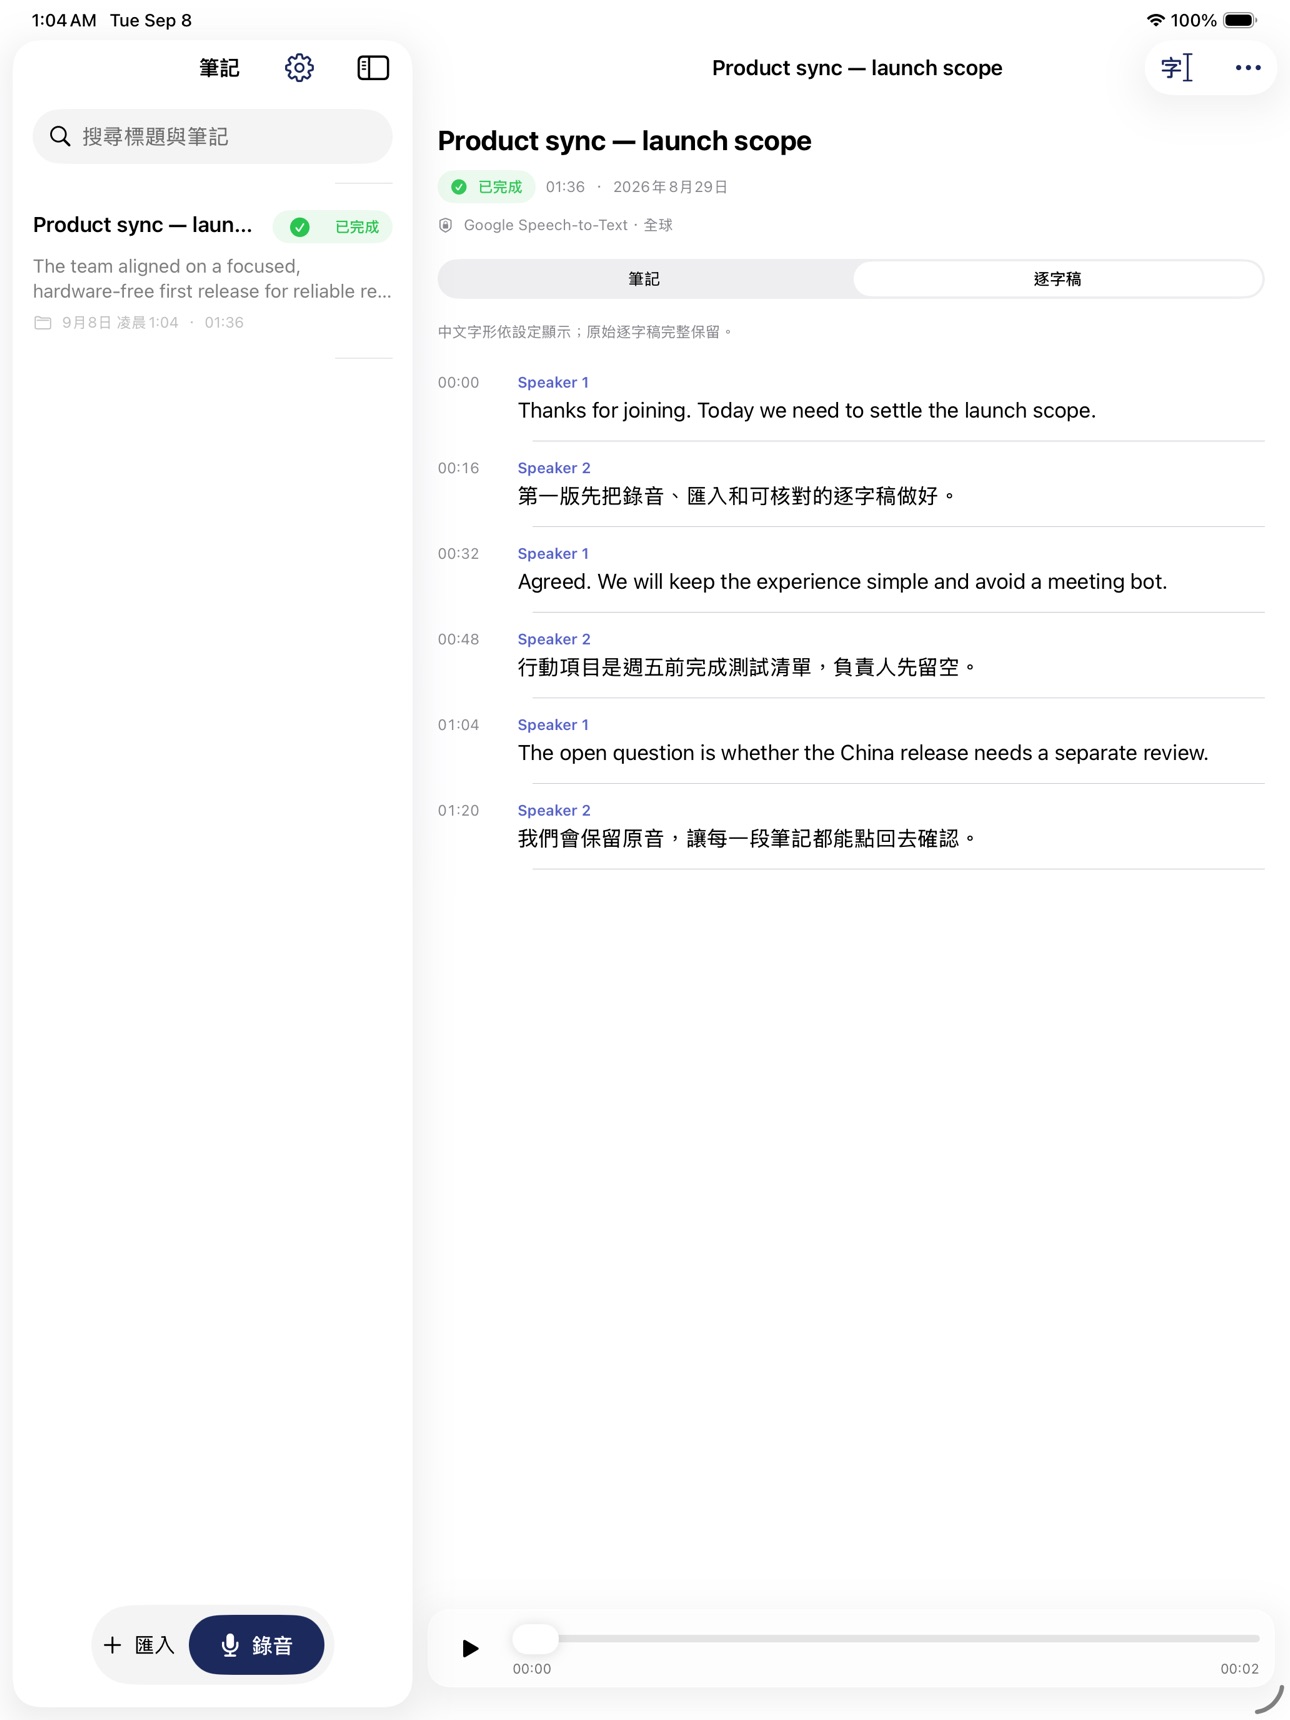Image resolution: width=1290 pixels, height=1720 pixels.
Task: Focus the 搜尋標題與筆記 search field
Action: [x=212, y=136]
